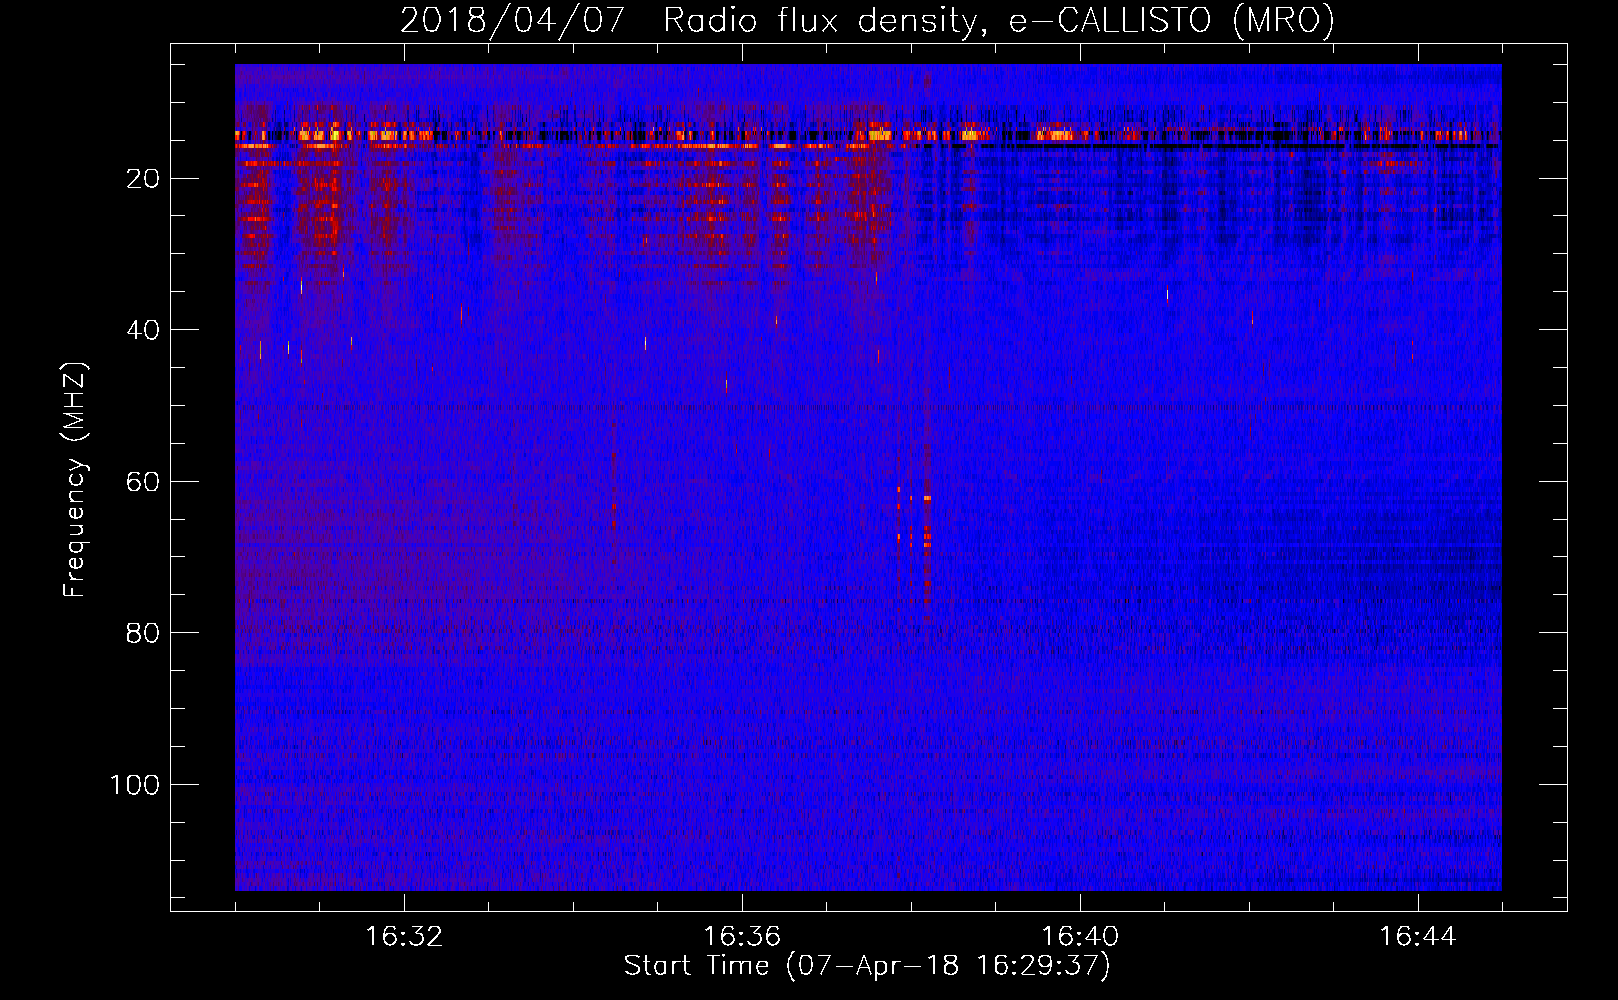Click the 20 MHz frequency tick label
This screenshot has width=1618, height=1000.
[144, 179]
